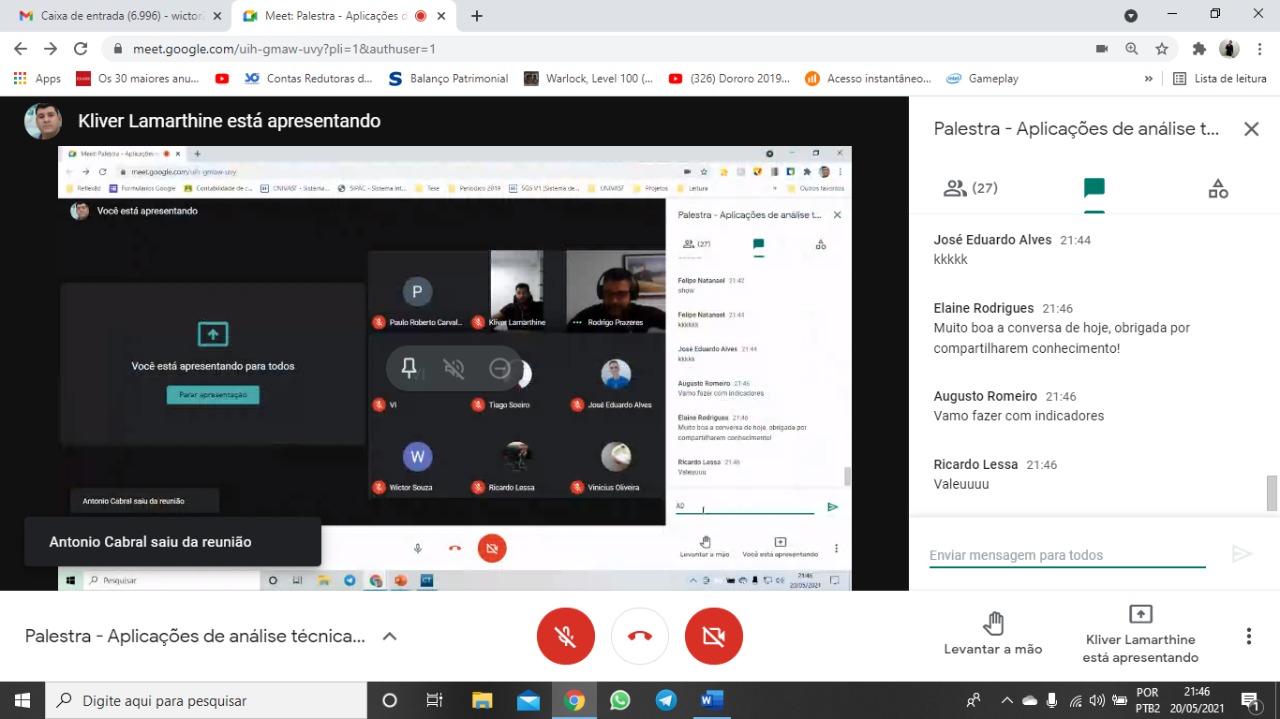
Task: Turn on the camera
Action: coord(713,636)
